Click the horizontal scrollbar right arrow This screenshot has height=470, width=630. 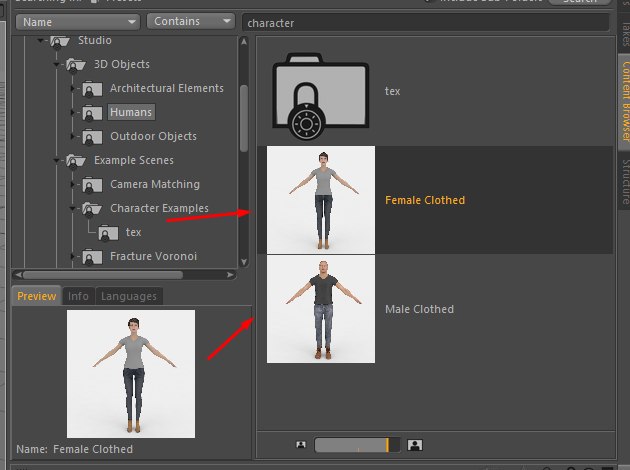pyautogui.click(x=230, y=275)
